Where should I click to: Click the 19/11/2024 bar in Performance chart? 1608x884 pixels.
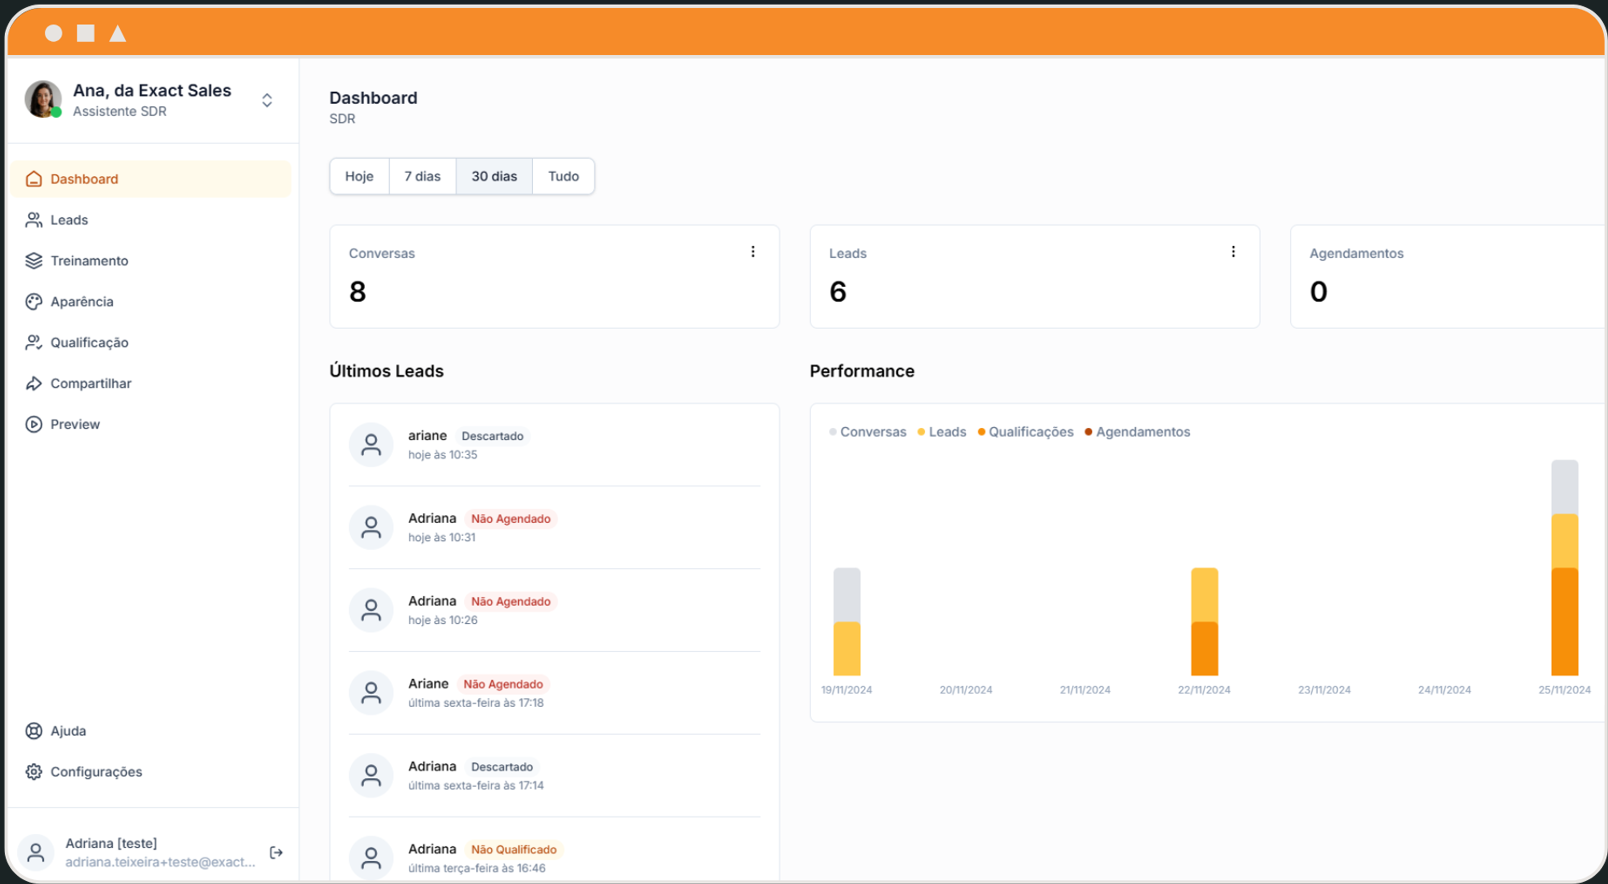point(847,622)
